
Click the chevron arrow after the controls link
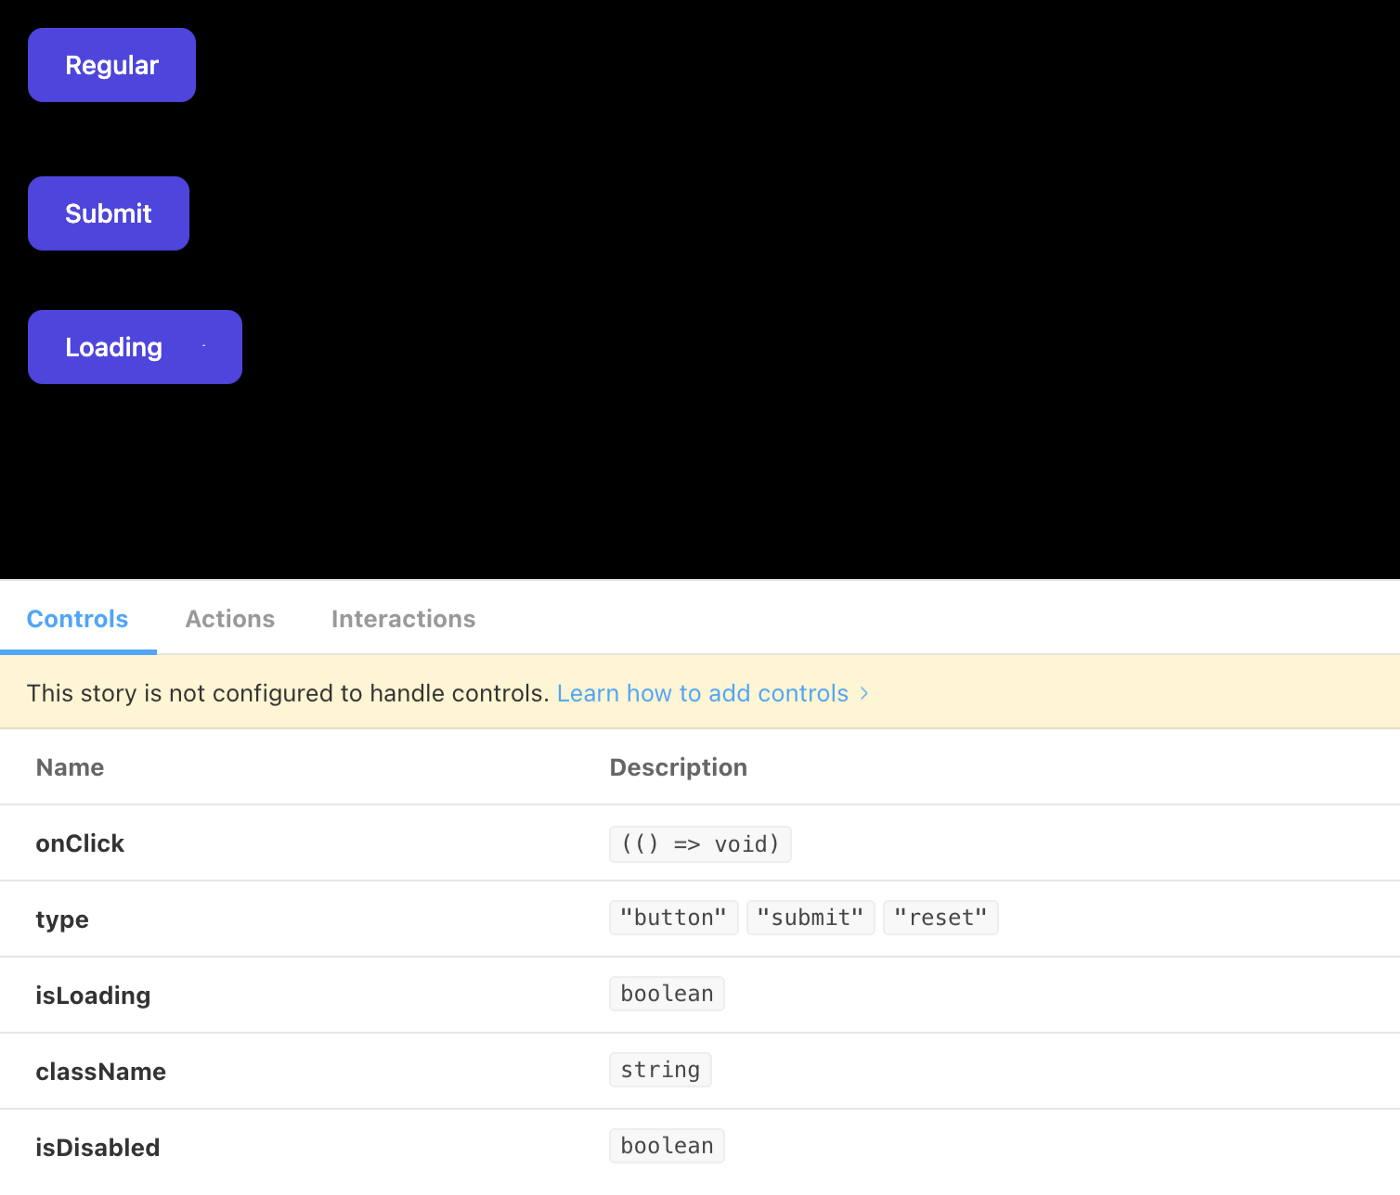coord(864,693)
